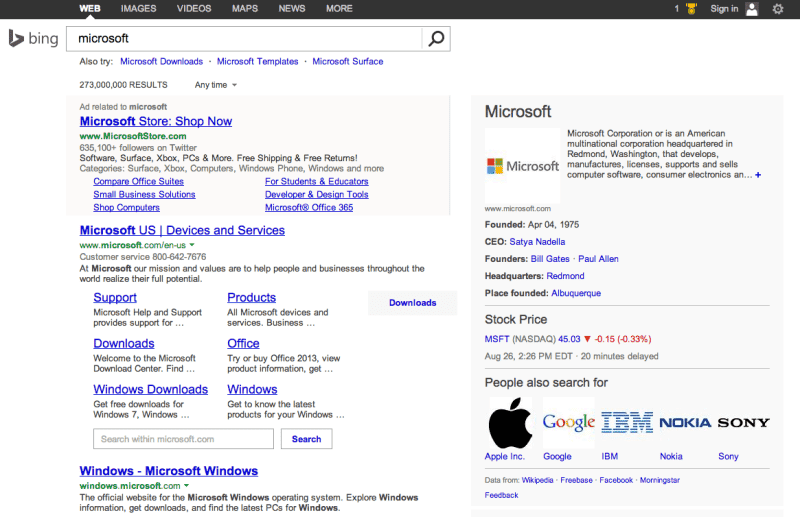Viewport: 800px width, 517px height.
Task: Expand arrow next to www.microsoft.com/en-us
Action: (x=192, y=245)
